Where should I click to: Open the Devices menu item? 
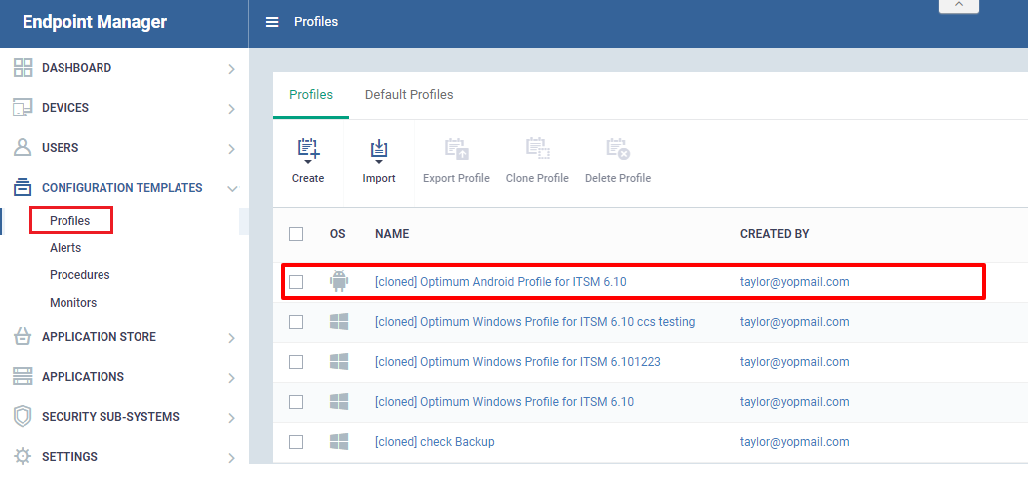(66, 107)
